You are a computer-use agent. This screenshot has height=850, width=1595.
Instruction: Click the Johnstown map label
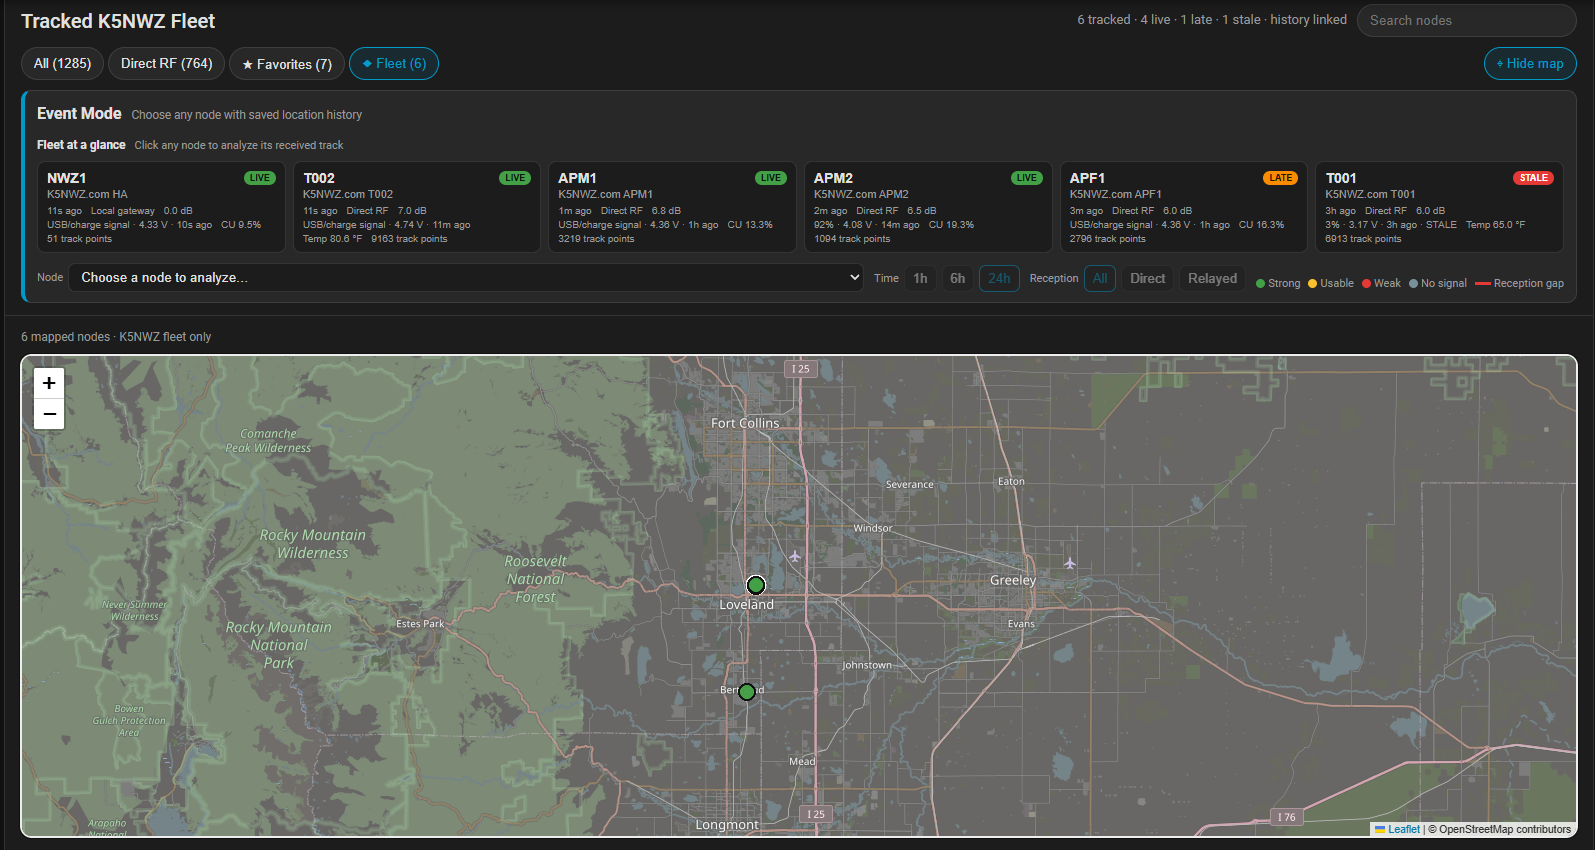[867, 665]
